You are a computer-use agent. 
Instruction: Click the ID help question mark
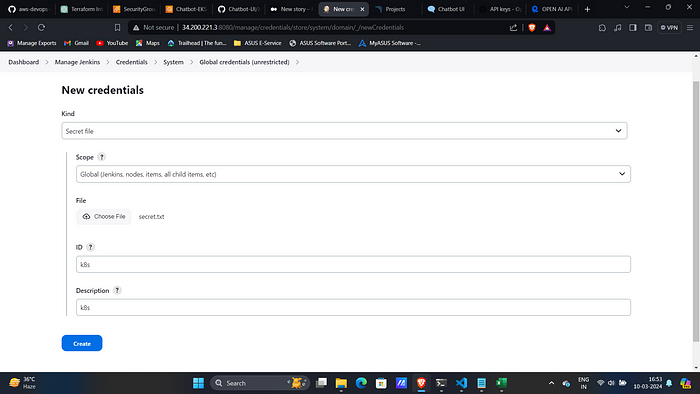click(90, 247)
